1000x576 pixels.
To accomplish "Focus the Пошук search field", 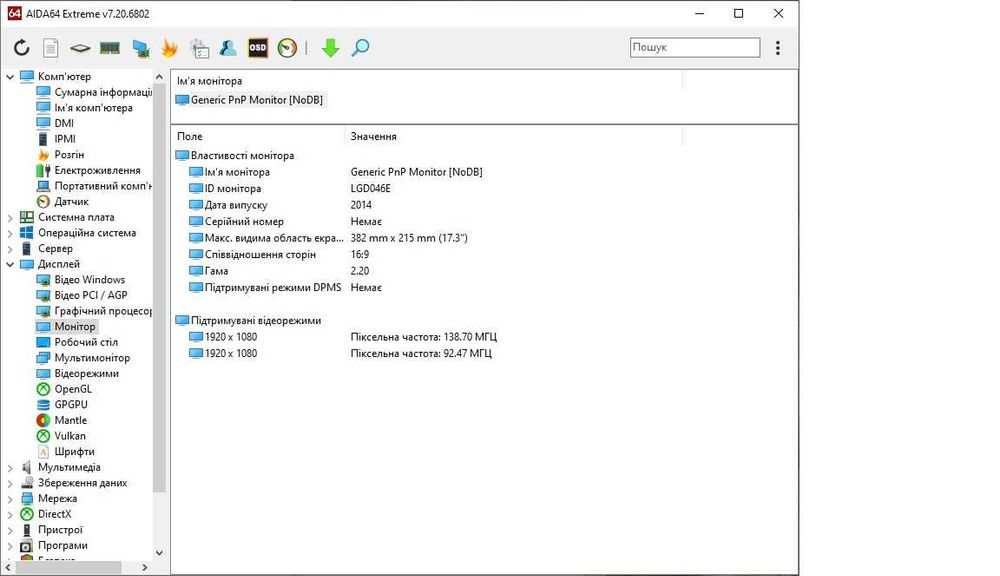I will click(695, 47).
